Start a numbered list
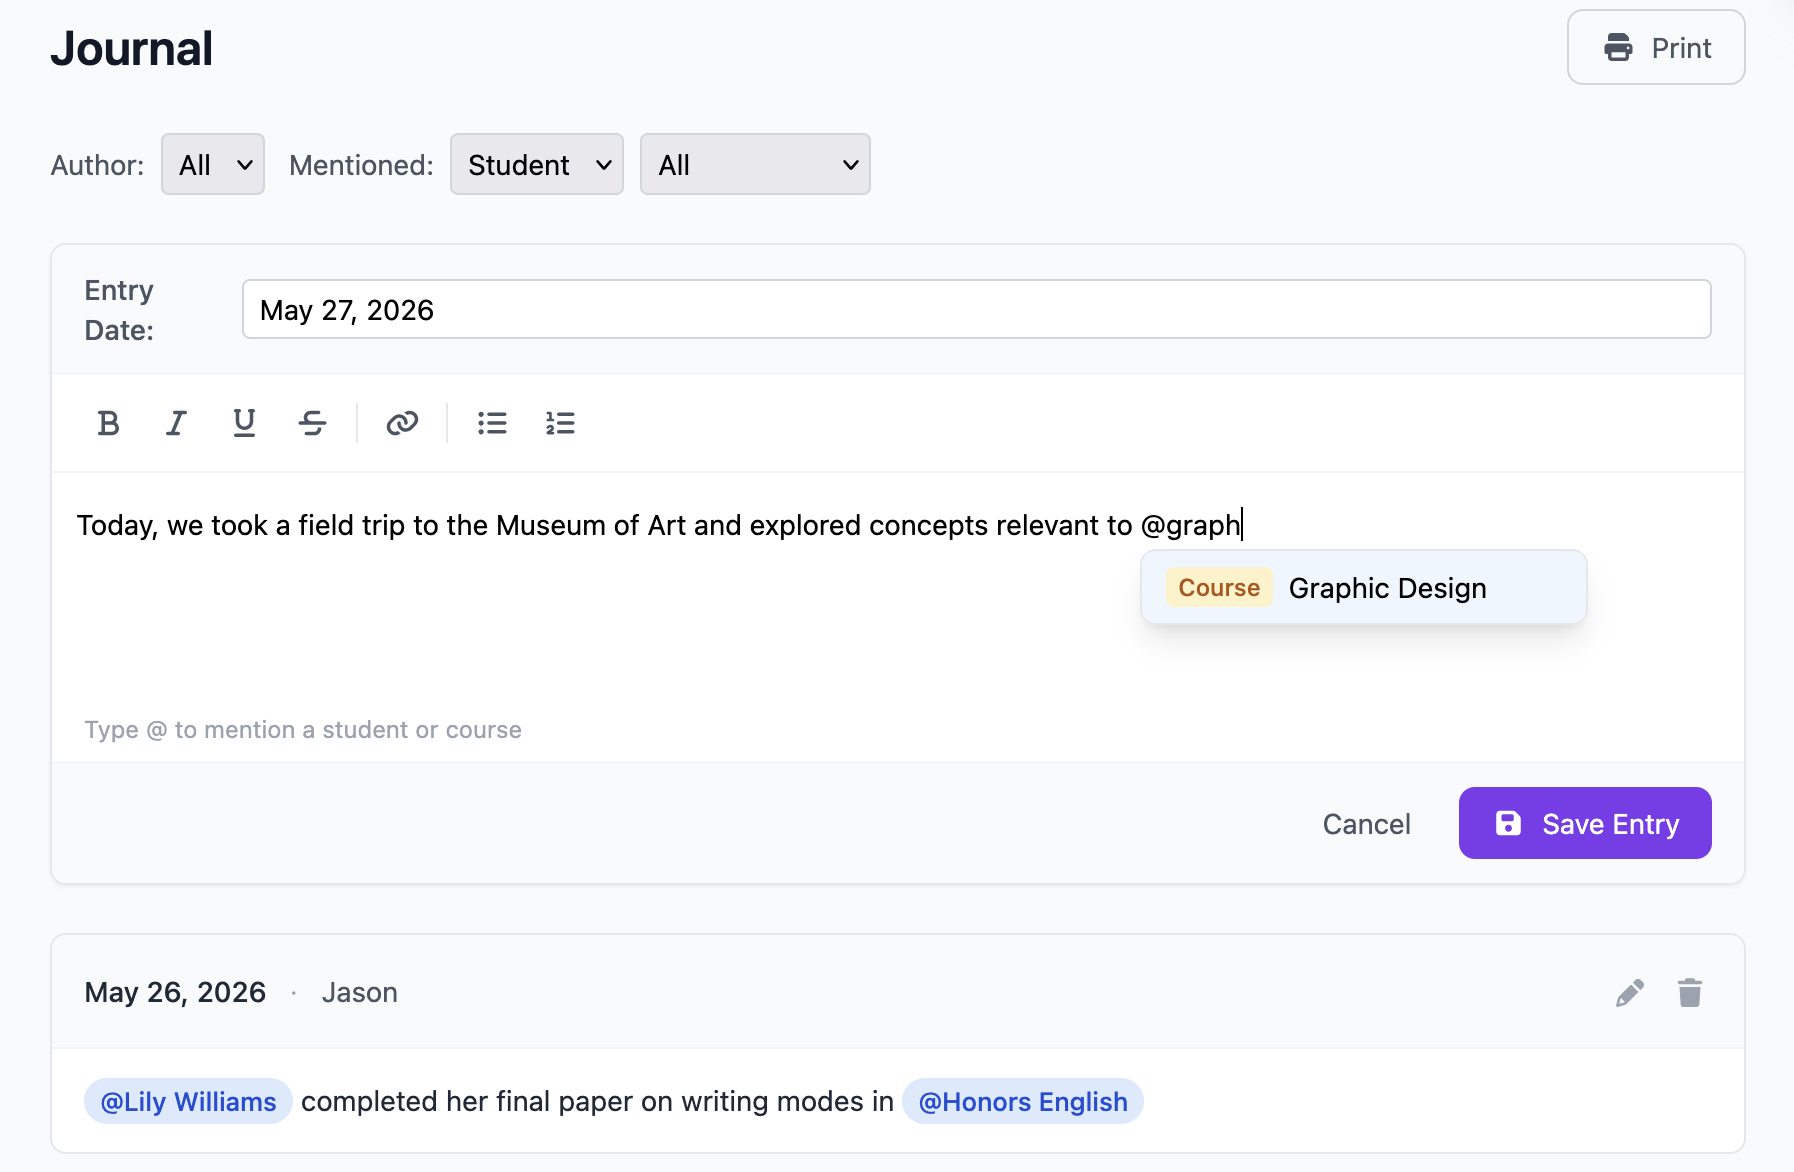Viewport: 1794px width, 1172px height. (x=560, y=423)
